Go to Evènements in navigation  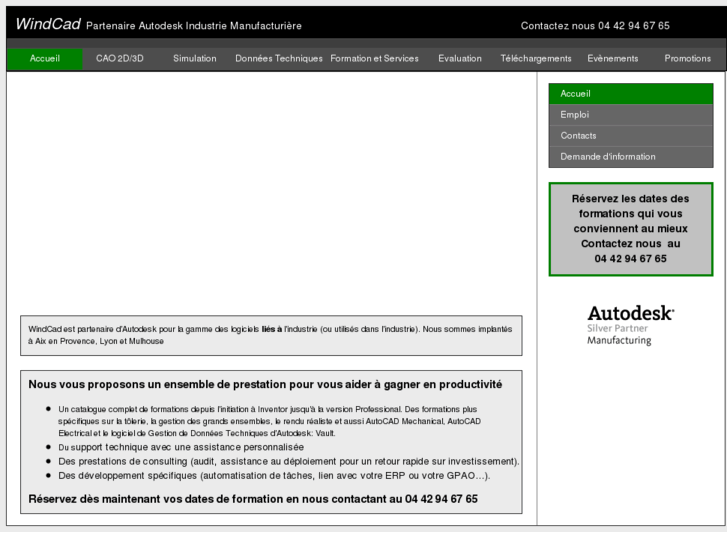[x=612, y=58]
